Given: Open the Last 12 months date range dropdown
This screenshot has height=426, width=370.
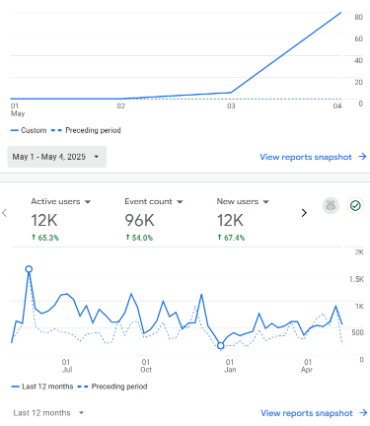Looking at the screenshot, I should (48, 413).
